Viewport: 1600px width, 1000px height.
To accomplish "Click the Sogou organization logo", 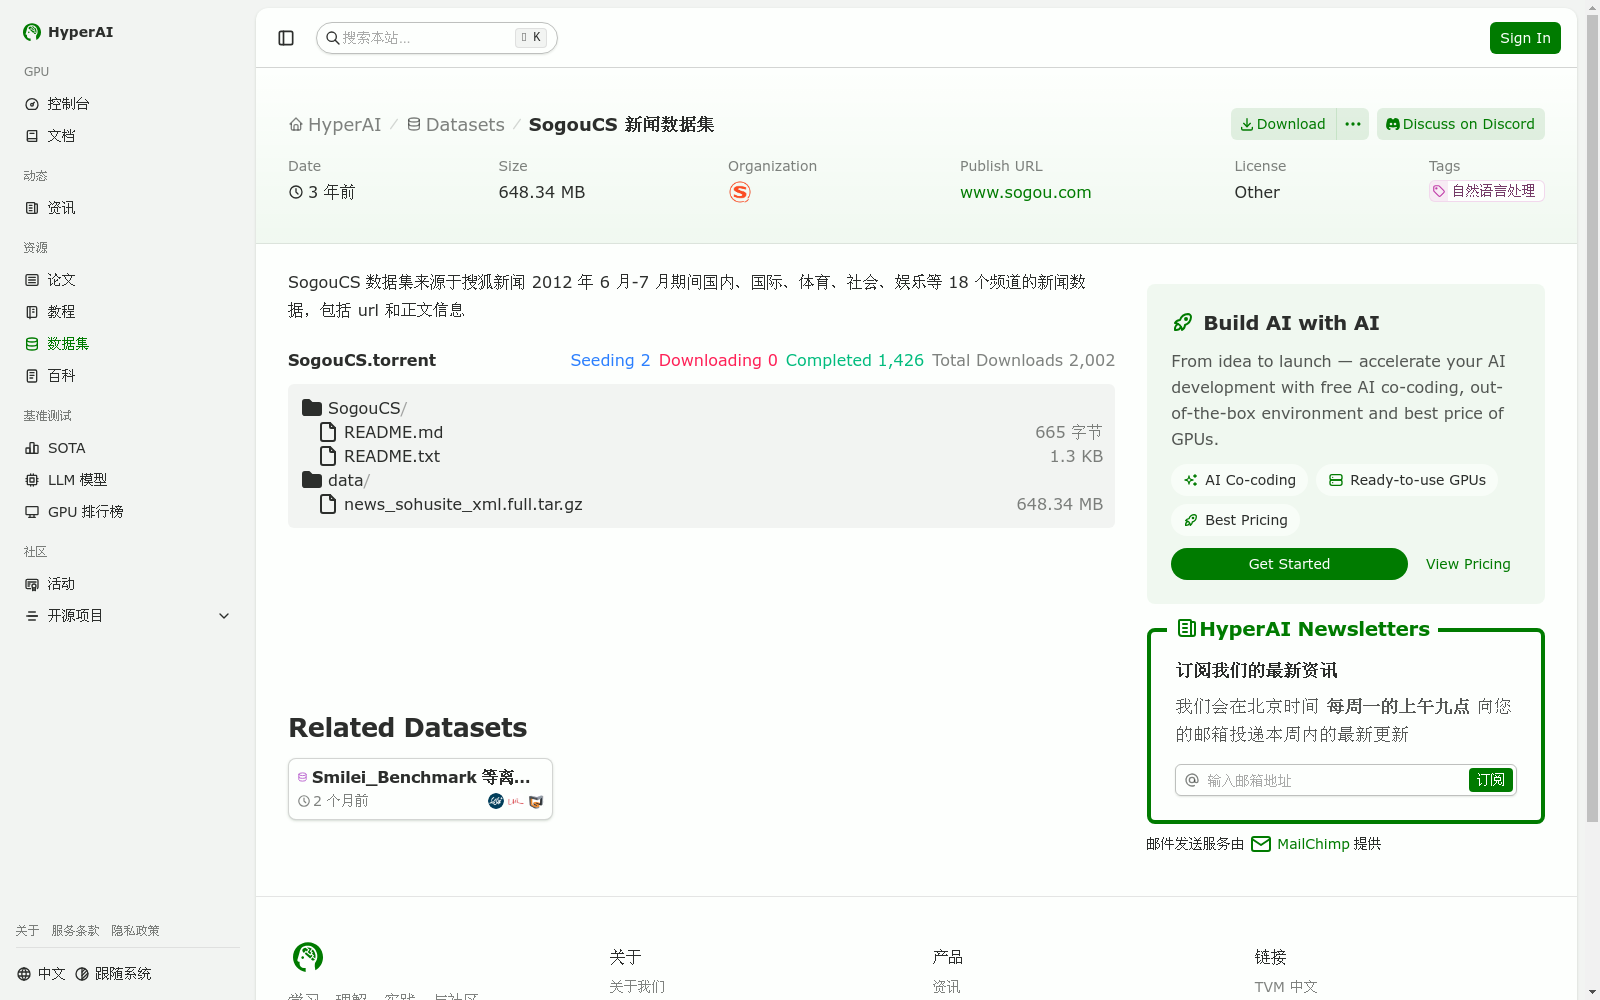I will [x=740, y=192].
